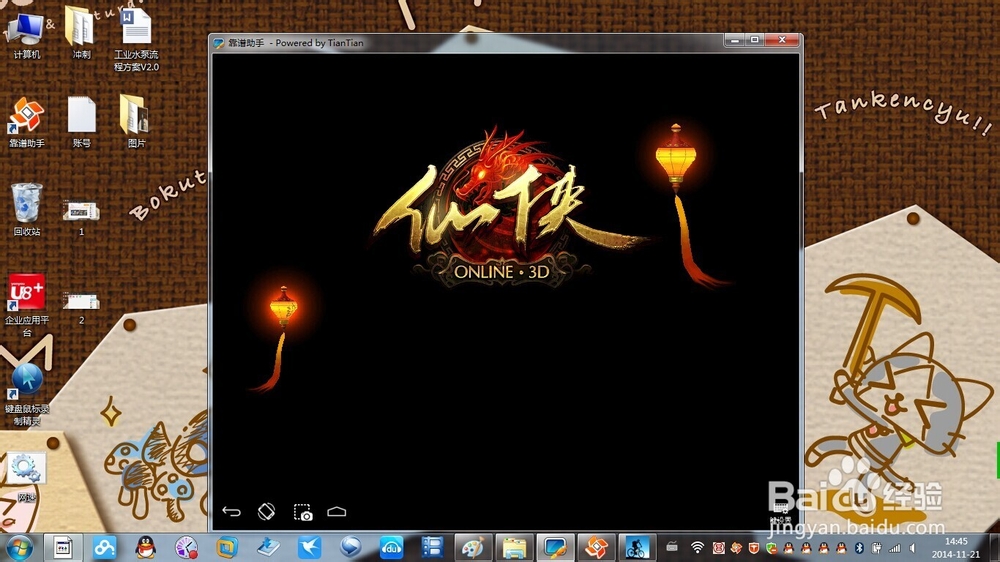Select the 账号 file on the desktop
The image size is (1000, 562).
tap(81, 122)
